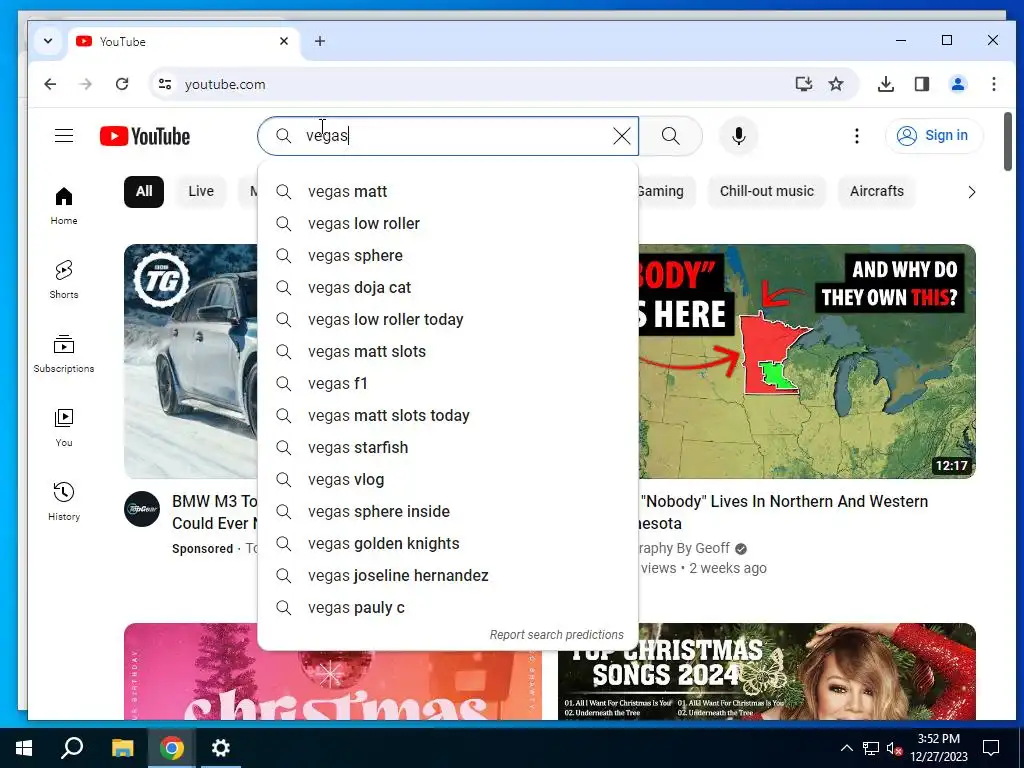
Task: Toggle Chrome side panel
Action: pos(921,84)
